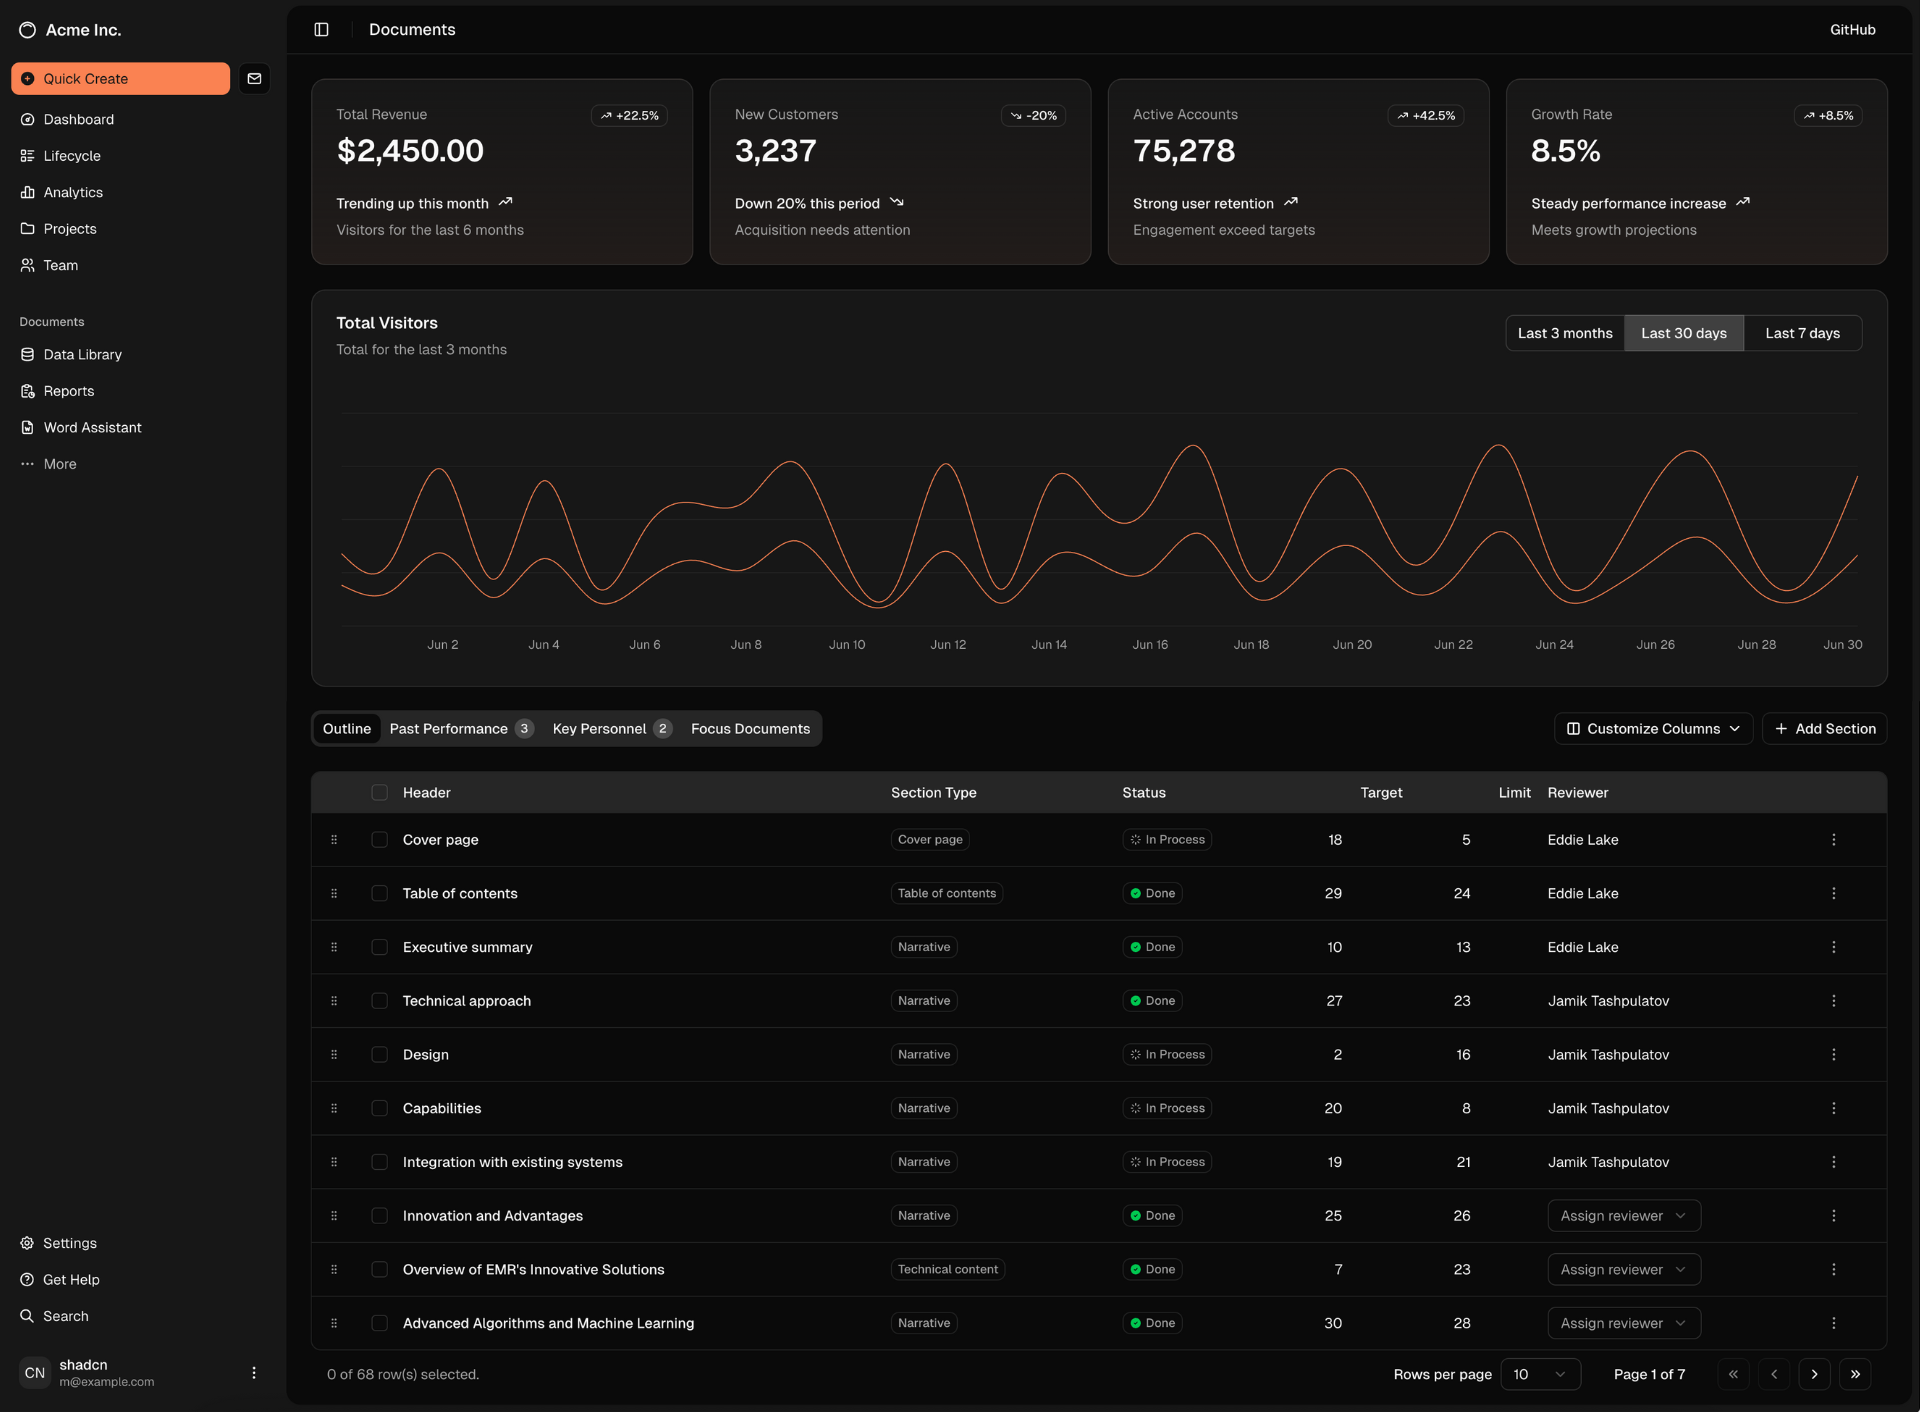Open the inbox mail icon button

[x=254, y=79]
